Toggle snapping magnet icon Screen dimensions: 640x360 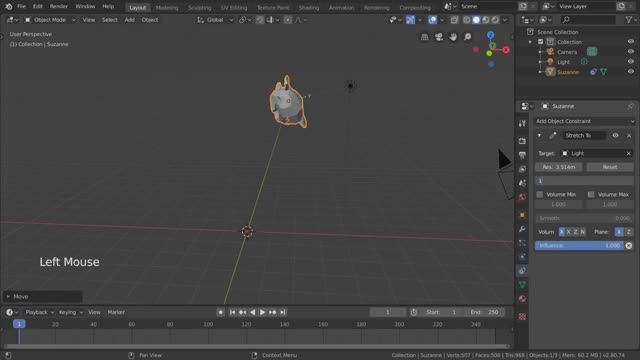pyautogui.click(x=260, y=20)
